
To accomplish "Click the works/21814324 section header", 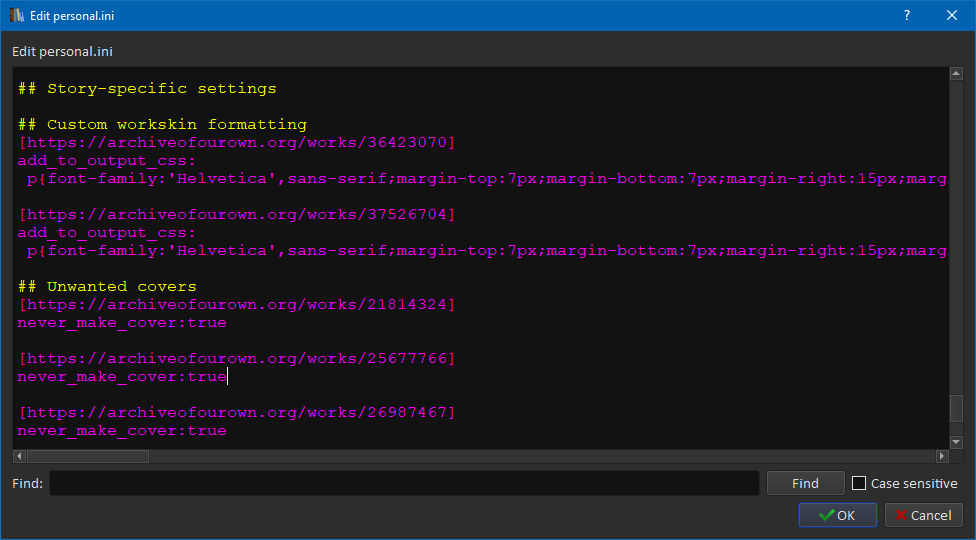I will (x=237, y=305).
